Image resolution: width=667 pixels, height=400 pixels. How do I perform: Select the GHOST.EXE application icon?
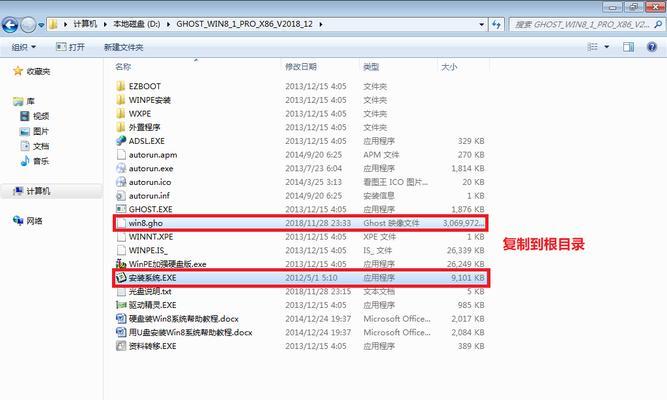121,209
